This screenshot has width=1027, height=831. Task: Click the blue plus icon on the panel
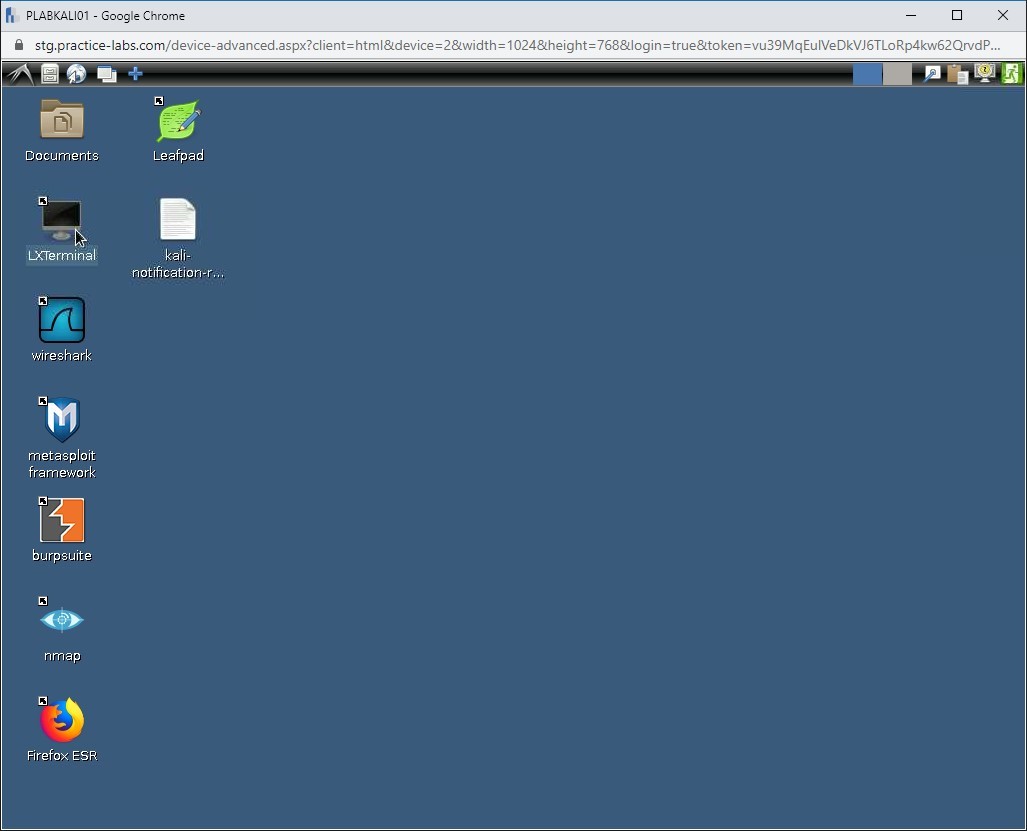point(135,73)
